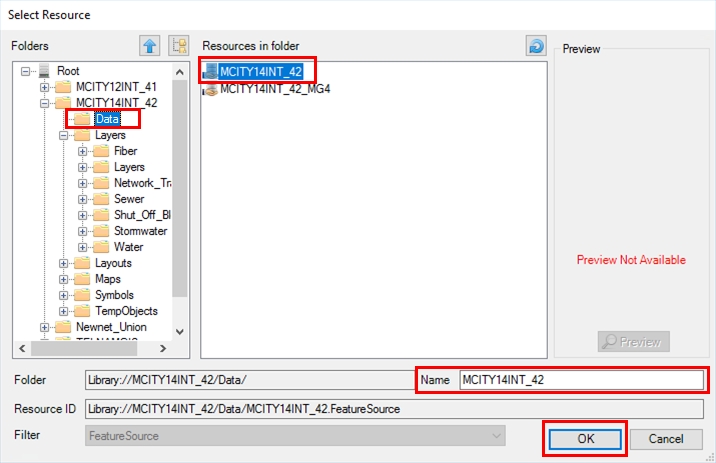Click the folder tree icon button beside Folders
The image size is (716, 463).
click(179, 45)
